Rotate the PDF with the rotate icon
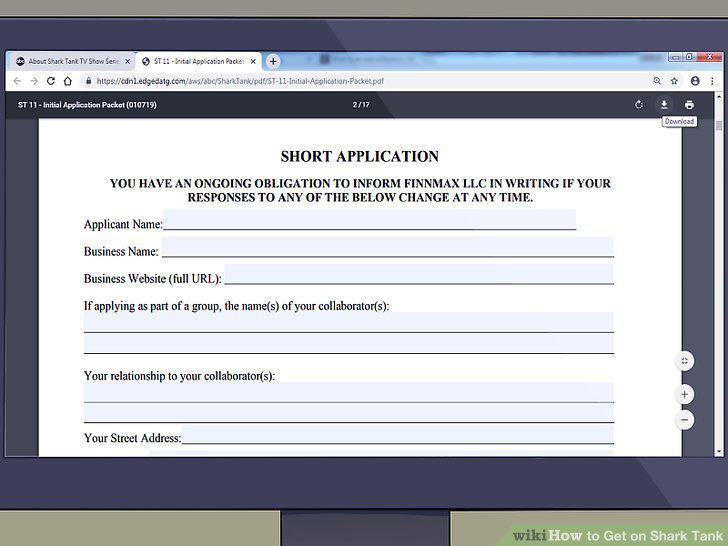Image resolution: width=728 pixels, height=546 pixels. pos(639,104)
